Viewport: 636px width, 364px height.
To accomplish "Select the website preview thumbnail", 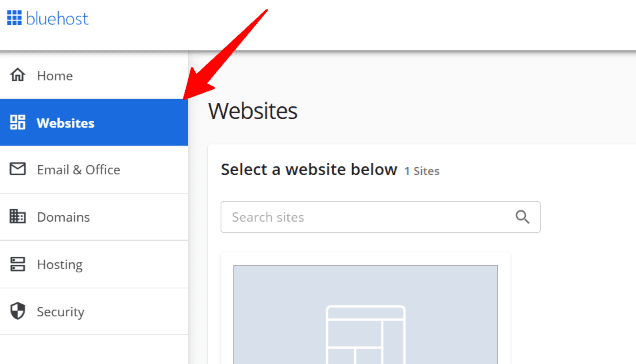I will [365, 314].
